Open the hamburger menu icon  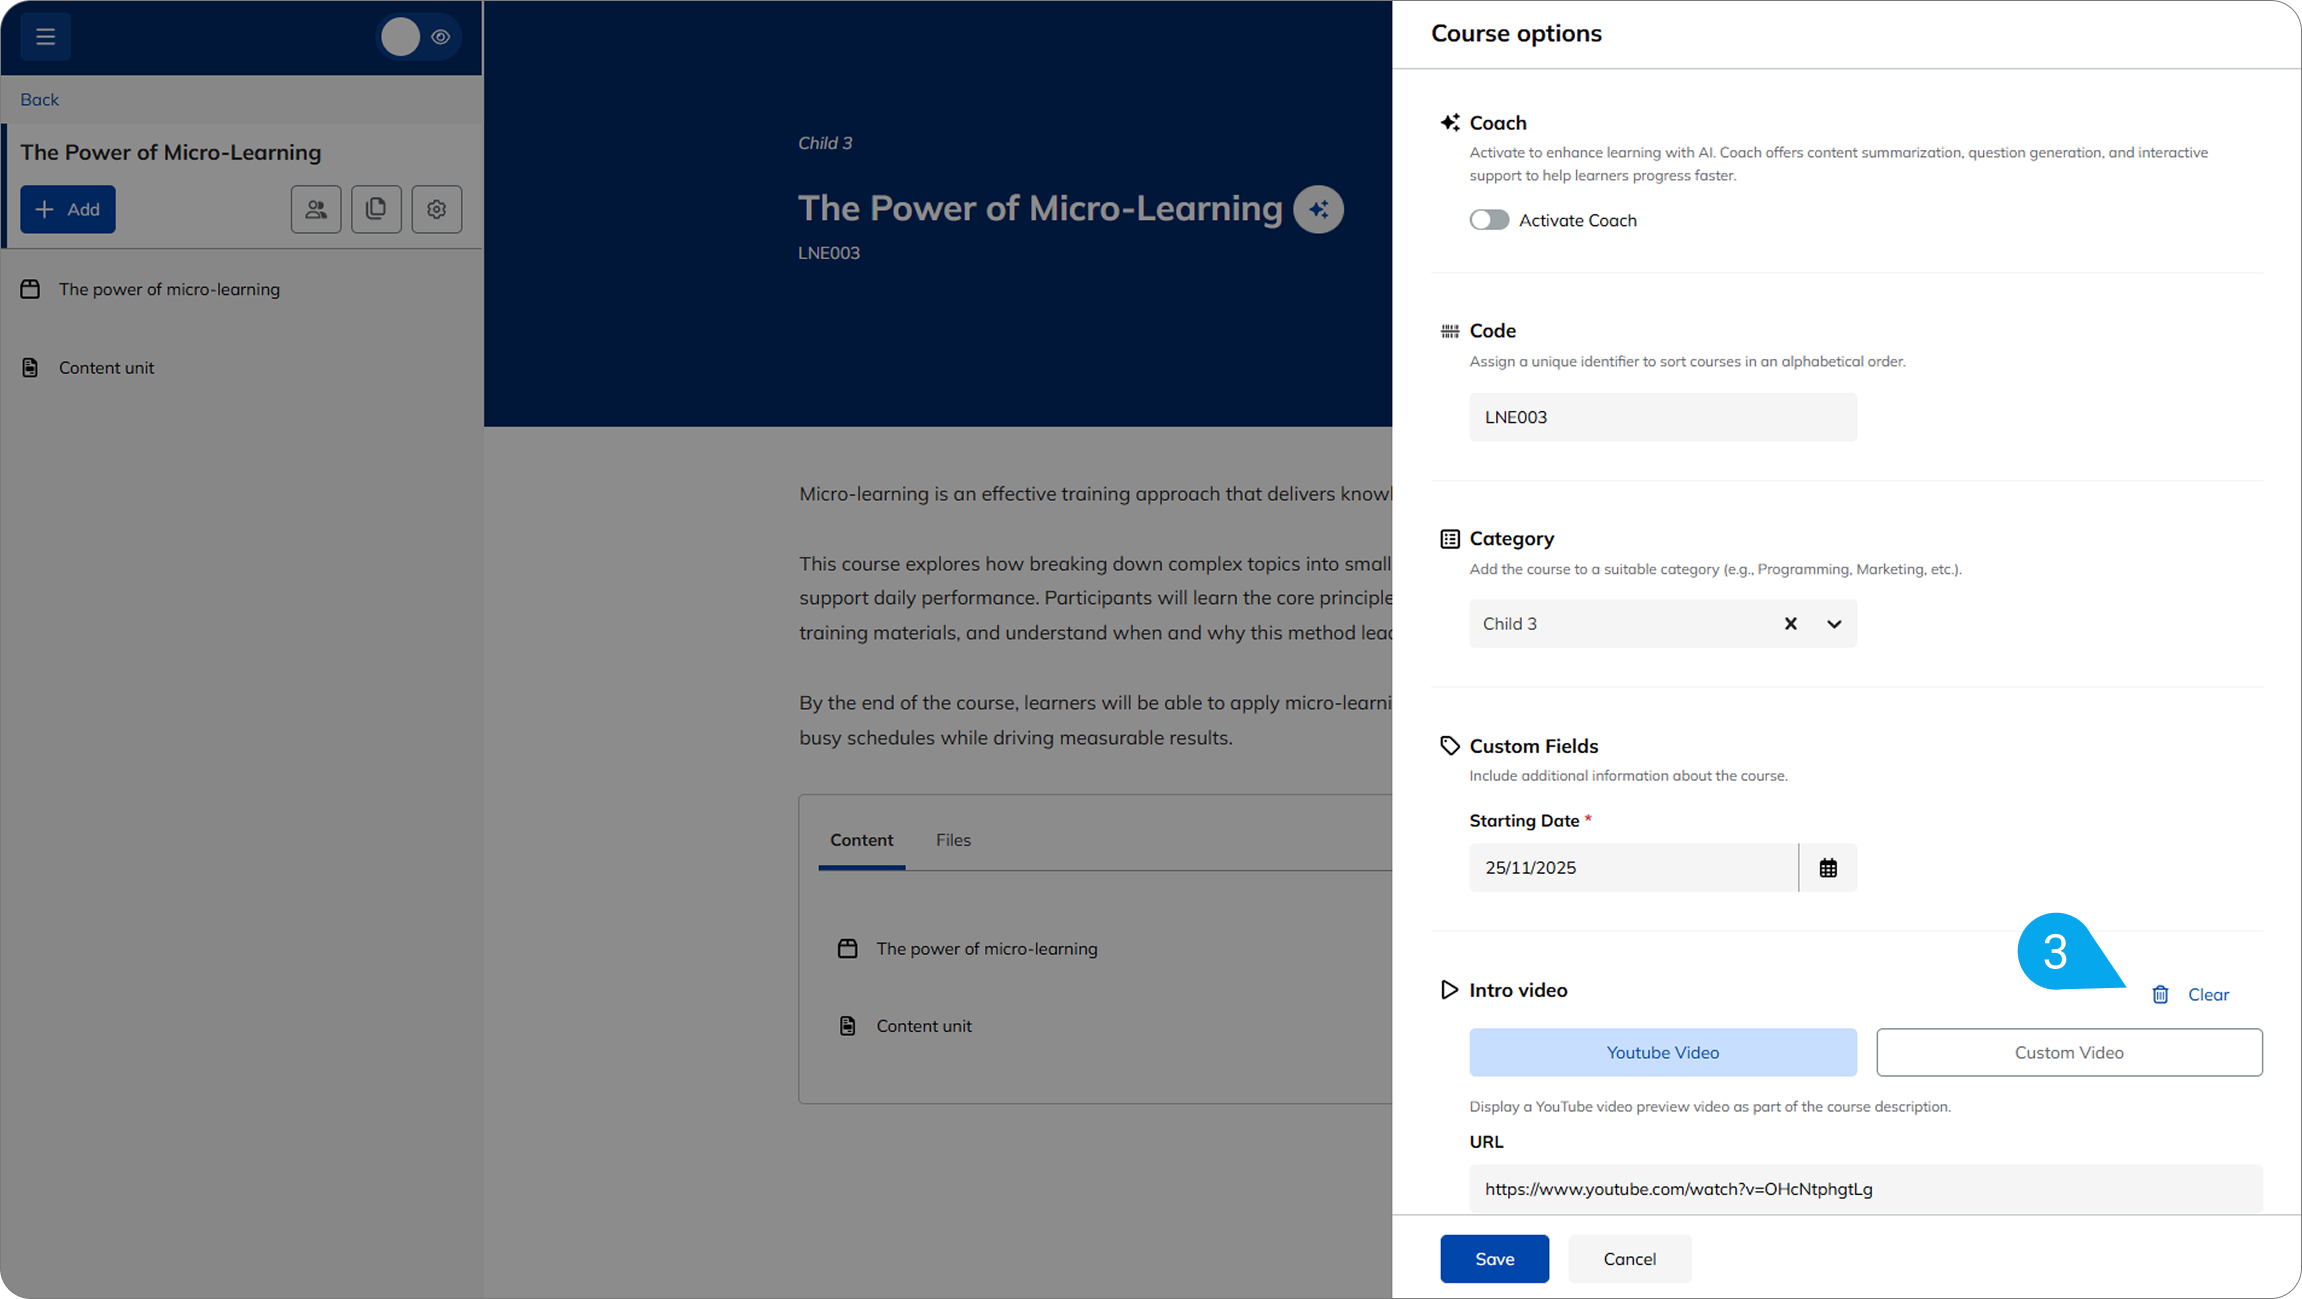[x=45, y=37]
